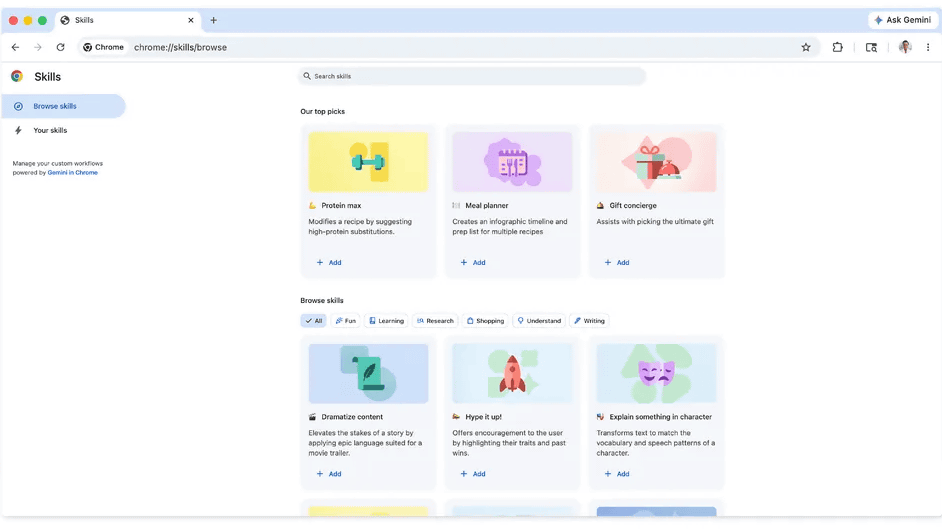The height and width of the screenshot is (530, 942).
Task: Click the browser reload icon
Action: point(61,47)
